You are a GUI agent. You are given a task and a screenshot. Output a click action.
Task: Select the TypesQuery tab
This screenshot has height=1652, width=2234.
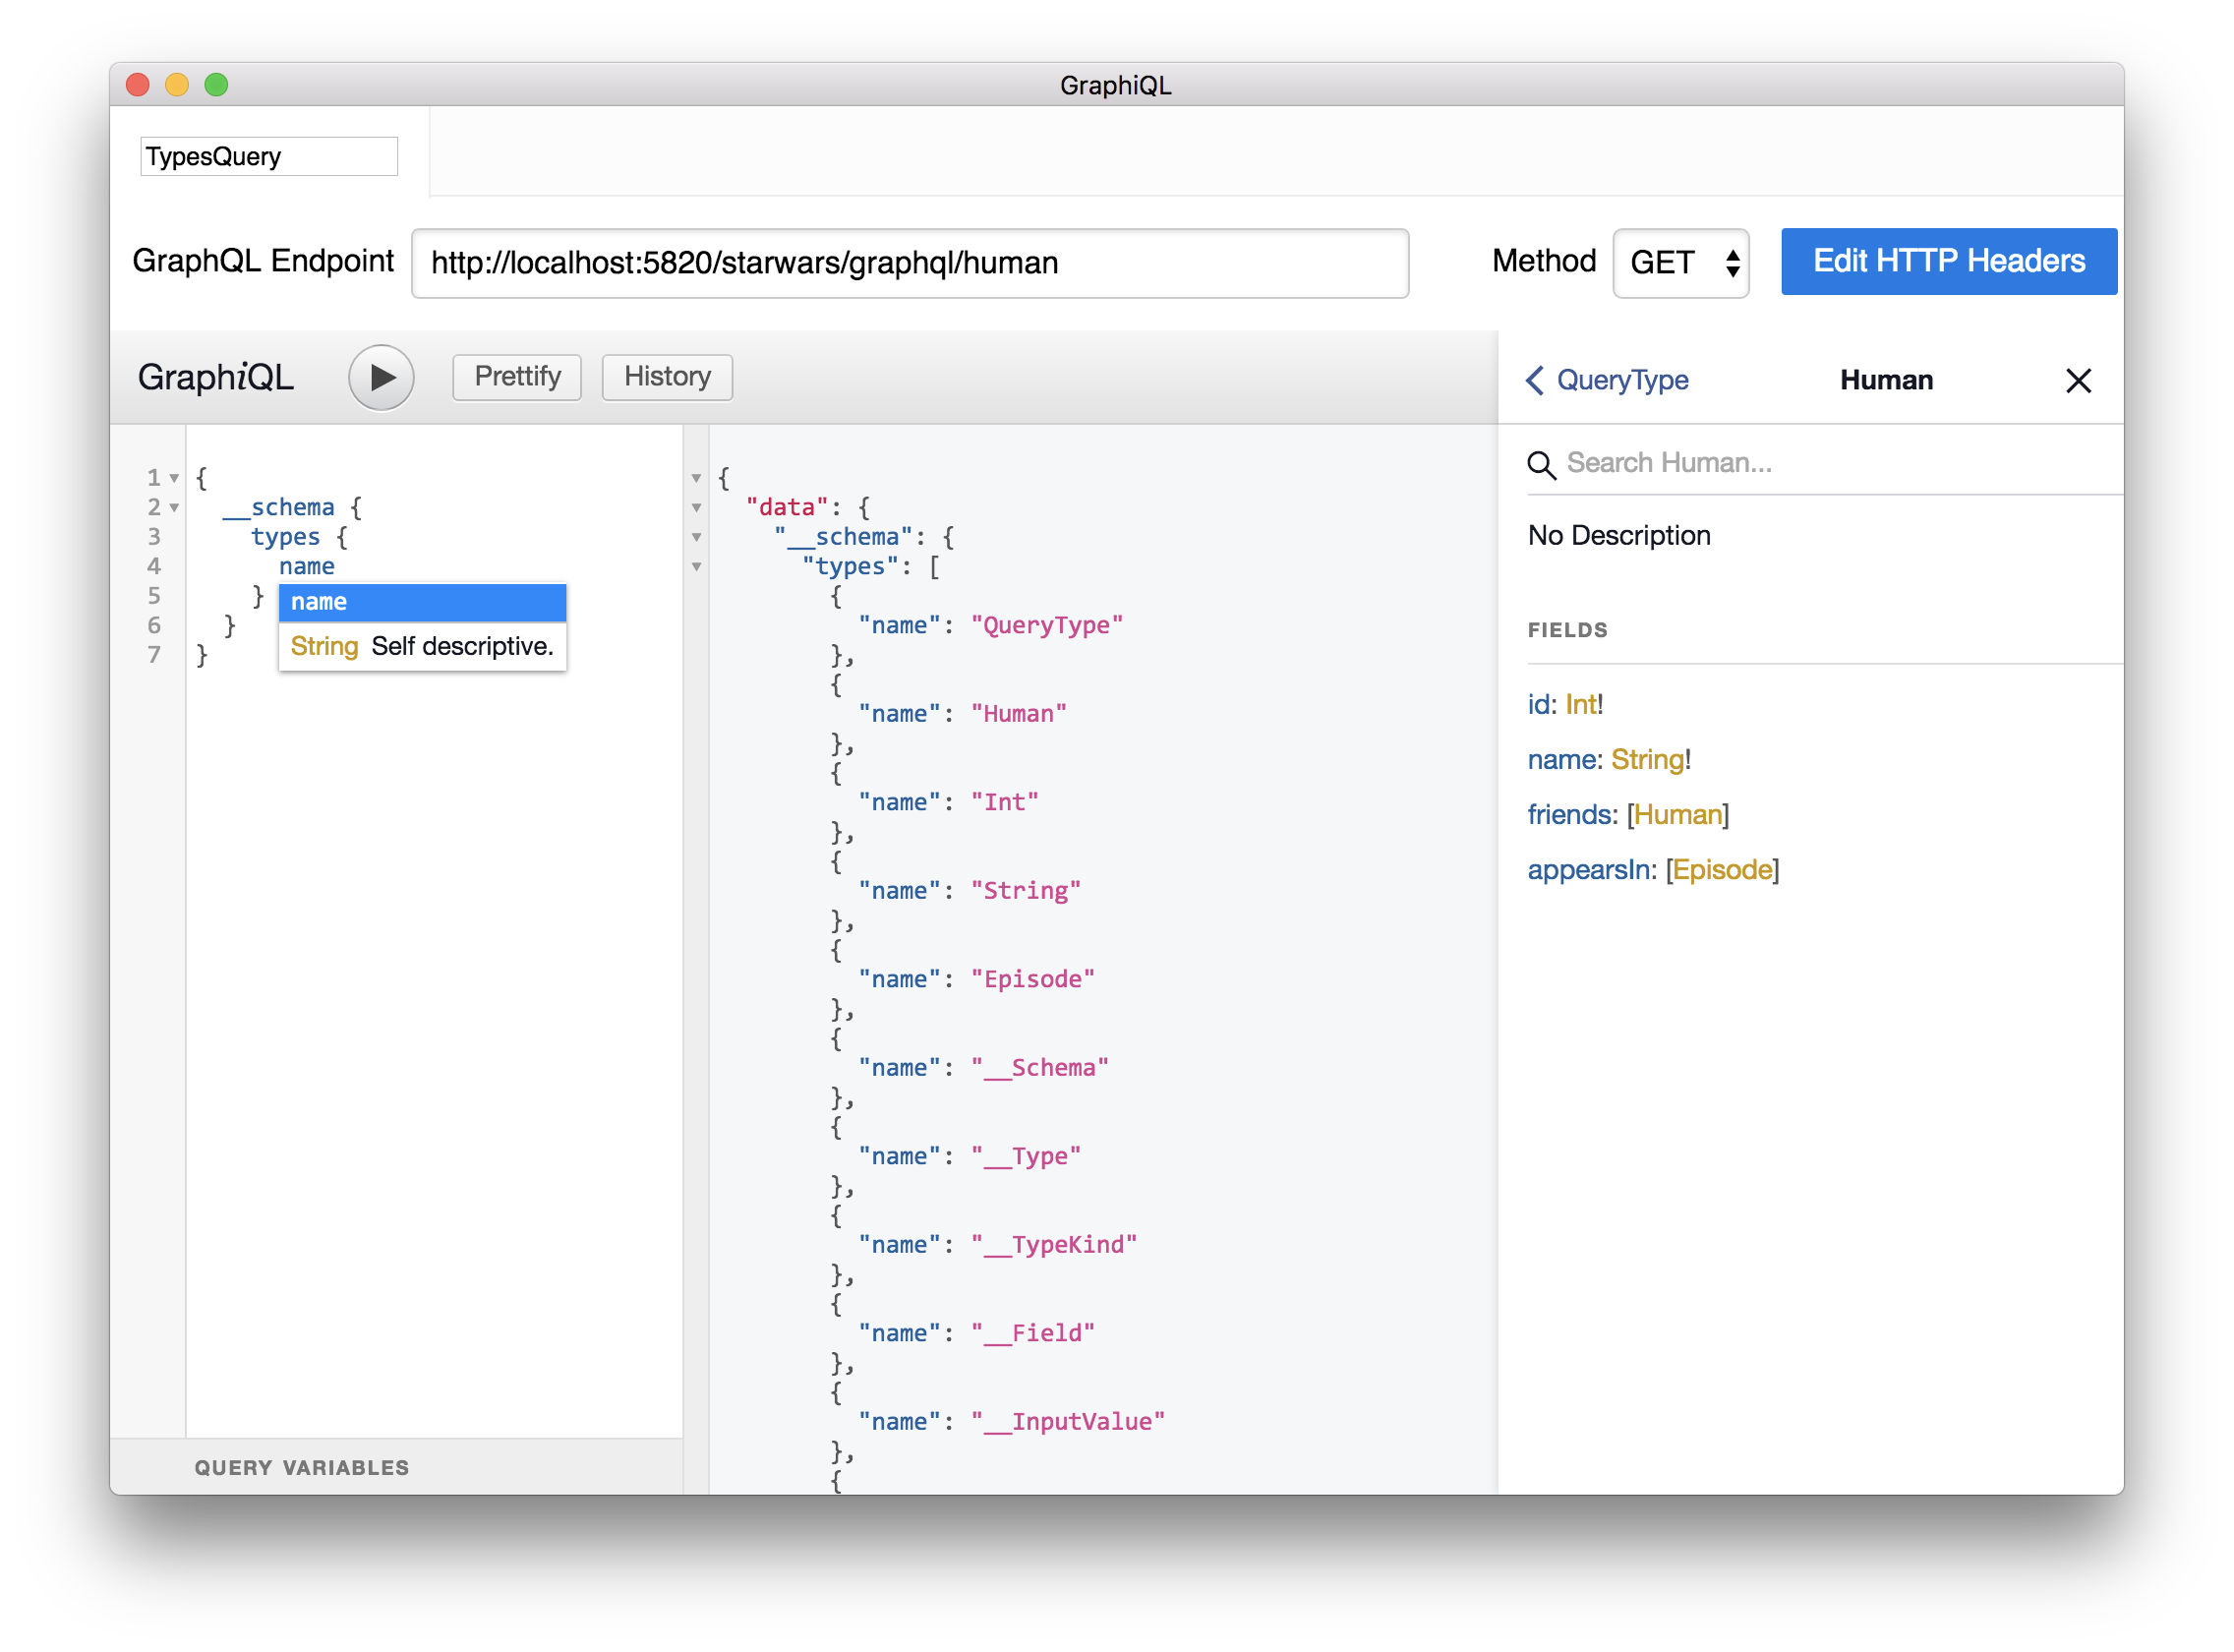tap(268, 155)
